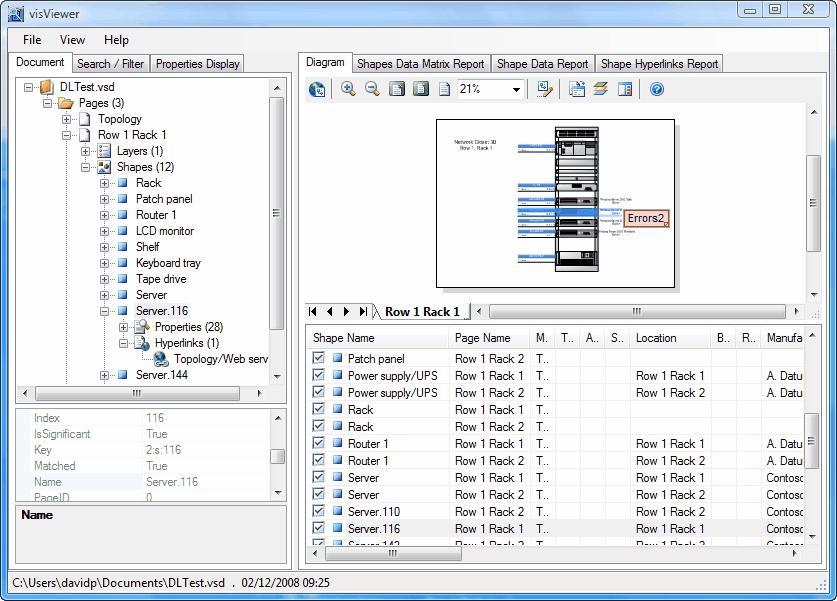Sort by the Location column header
This screenshot has width=837, height=601.
(670, 338)
